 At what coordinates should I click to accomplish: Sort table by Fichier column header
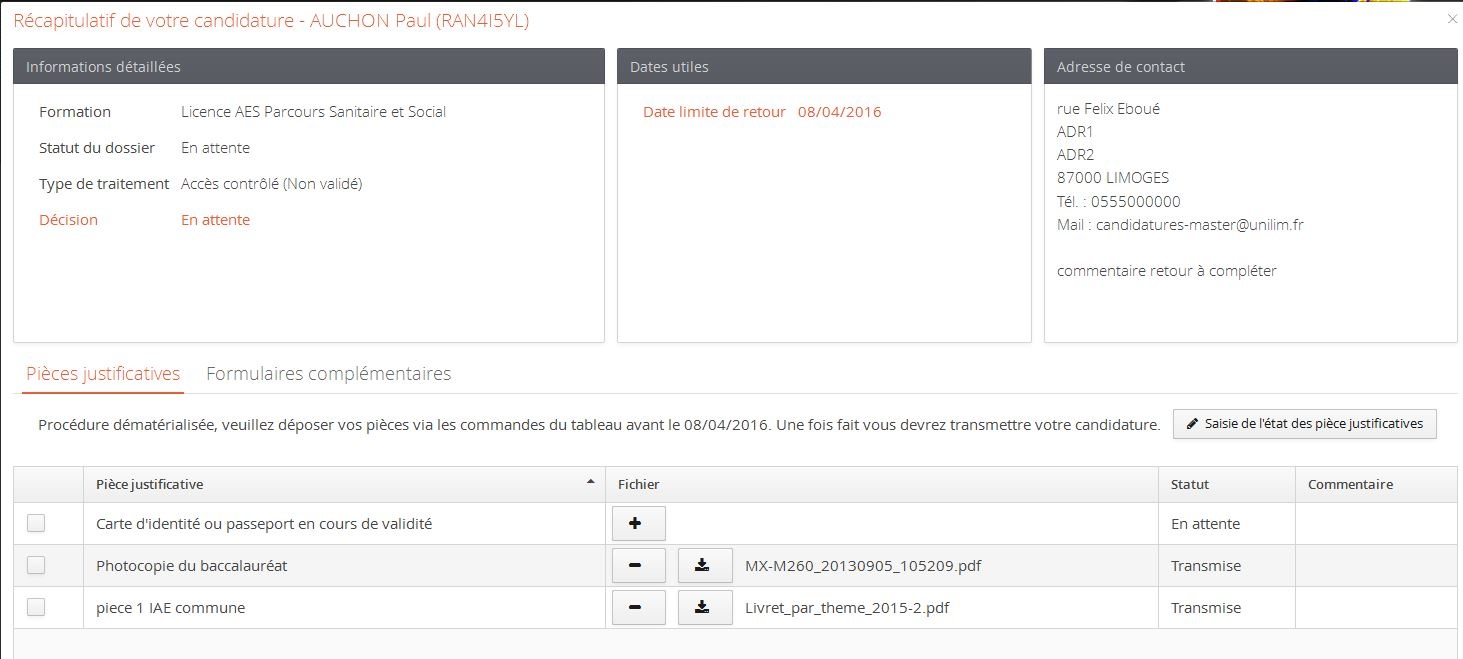click(639, 485)
